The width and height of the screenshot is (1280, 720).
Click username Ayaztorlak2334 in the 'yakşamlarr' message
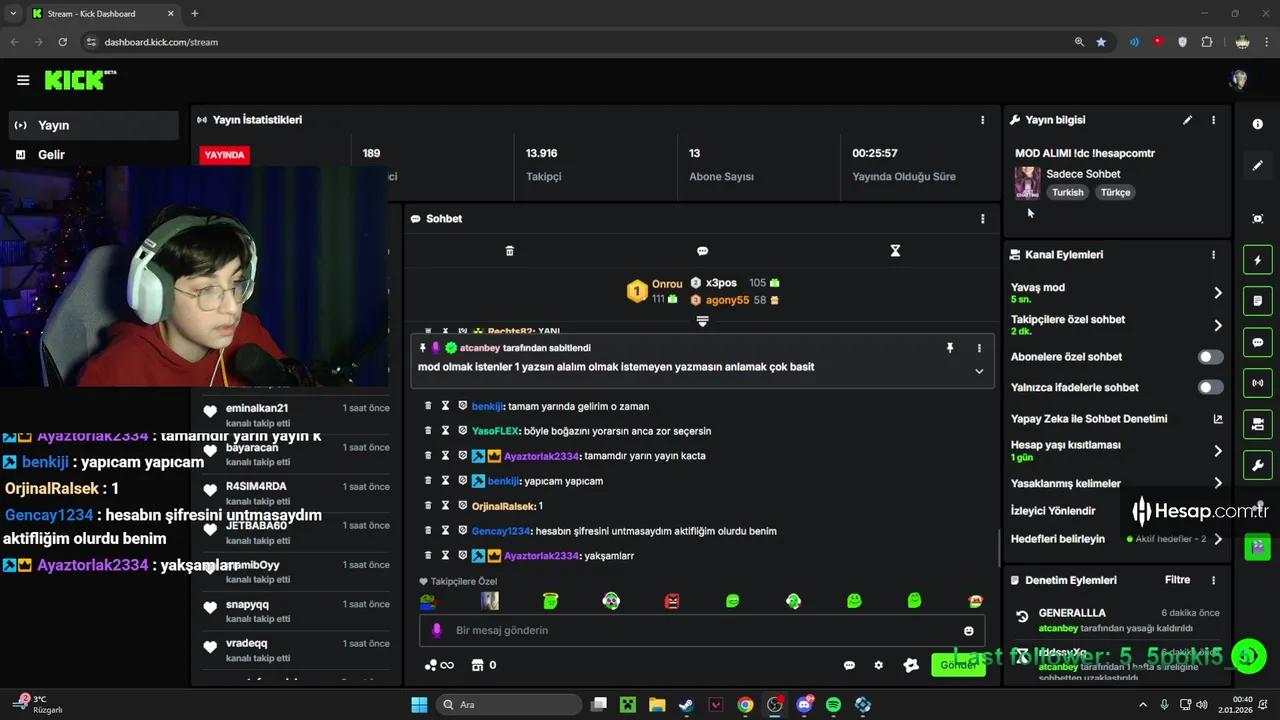(x=541, y=556)
